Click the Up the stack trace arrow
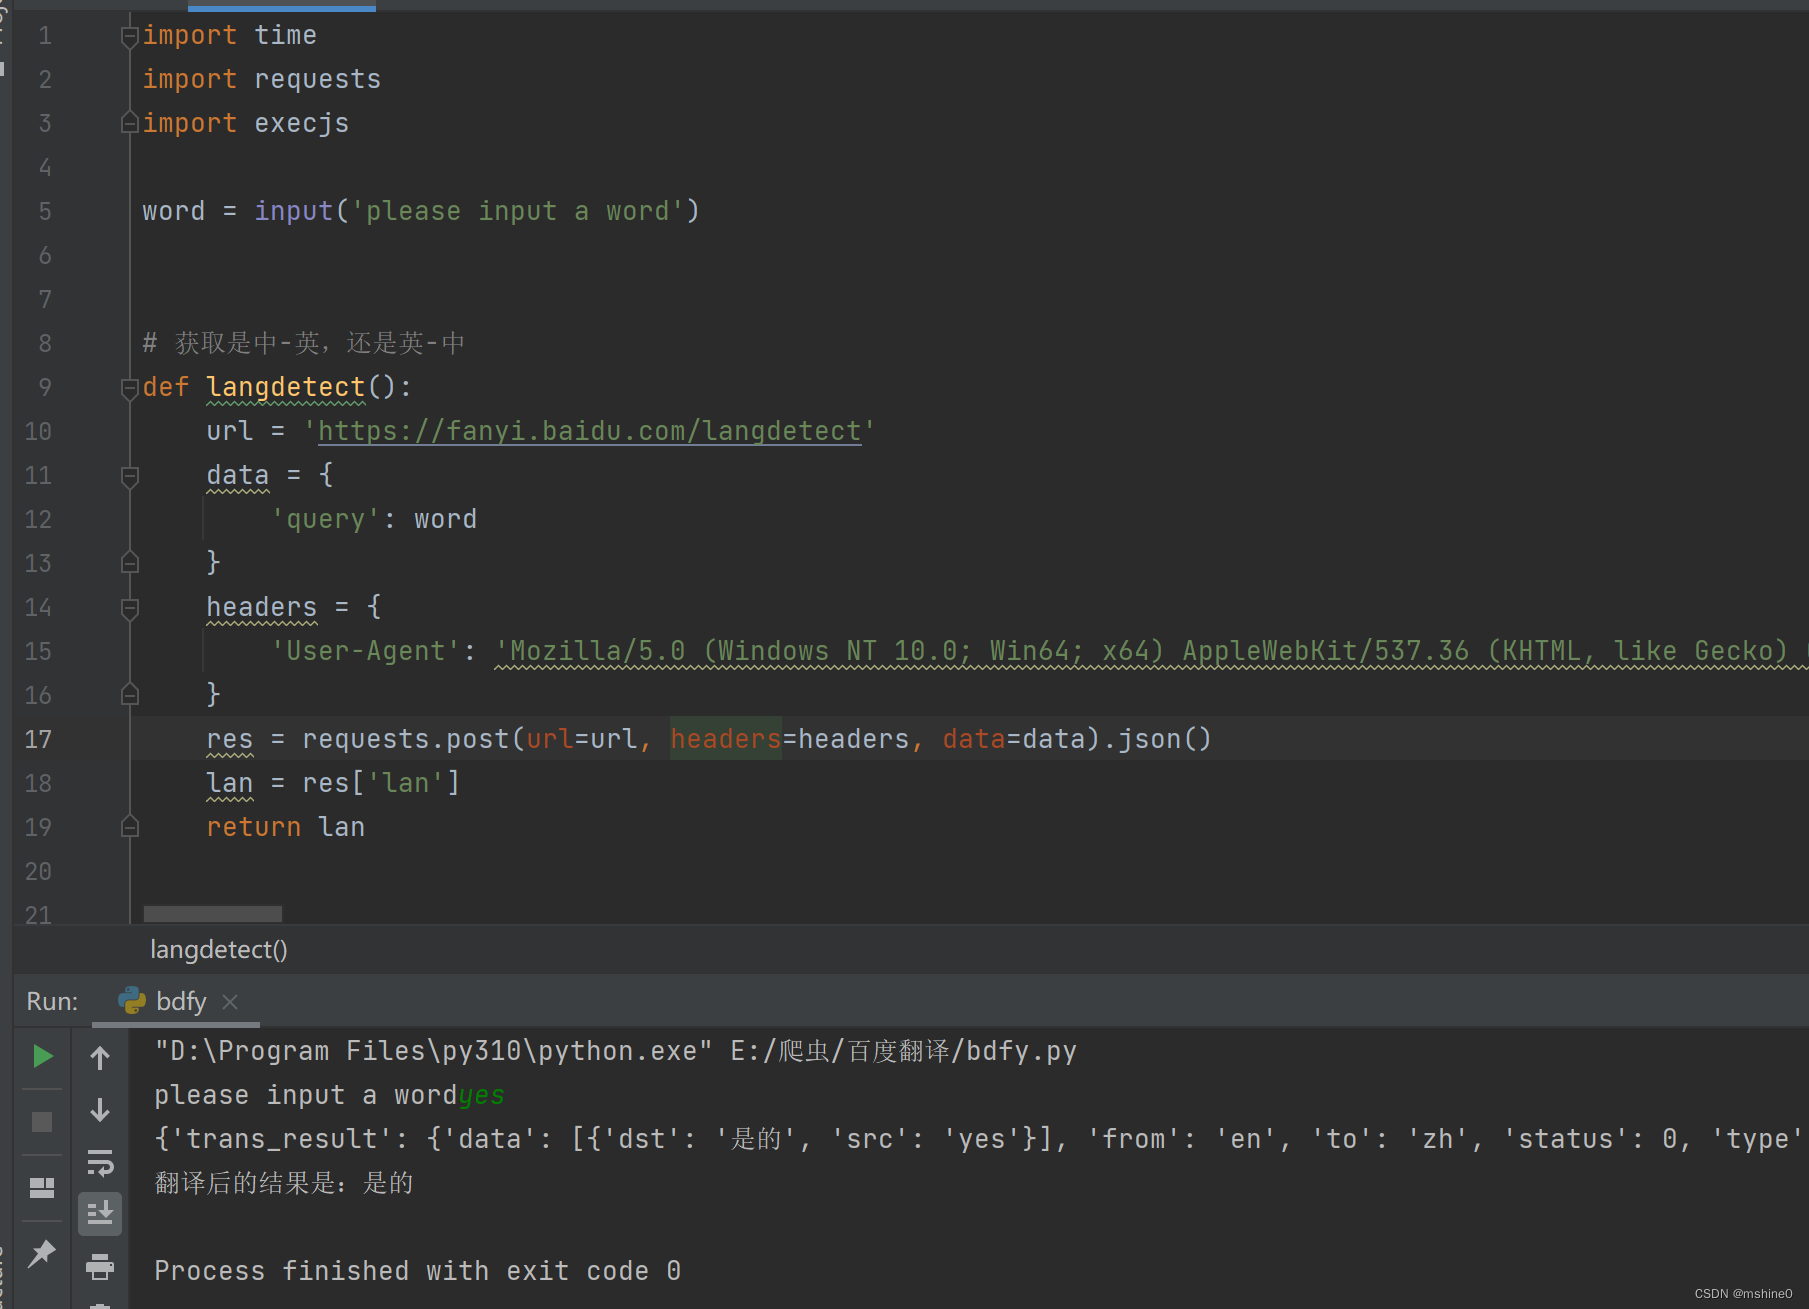The height and width of the screenshot is (1309, 1809). pos(100,1057)
